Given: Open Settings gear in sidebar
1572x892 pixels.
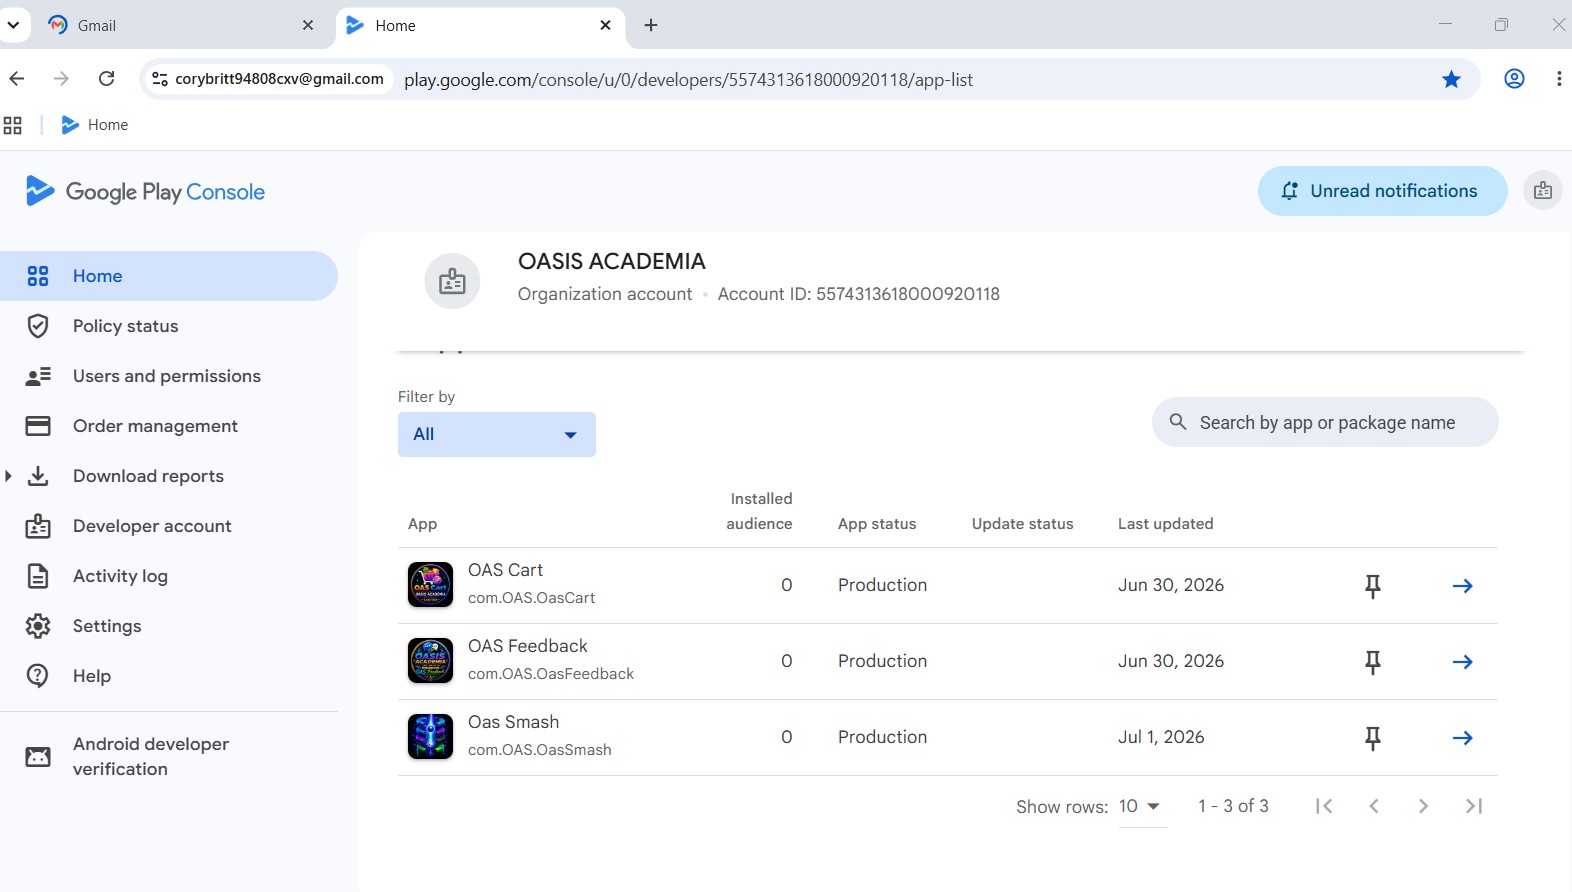Looking at the screenshot, I should pyautogui.click(x=38, y=626).
